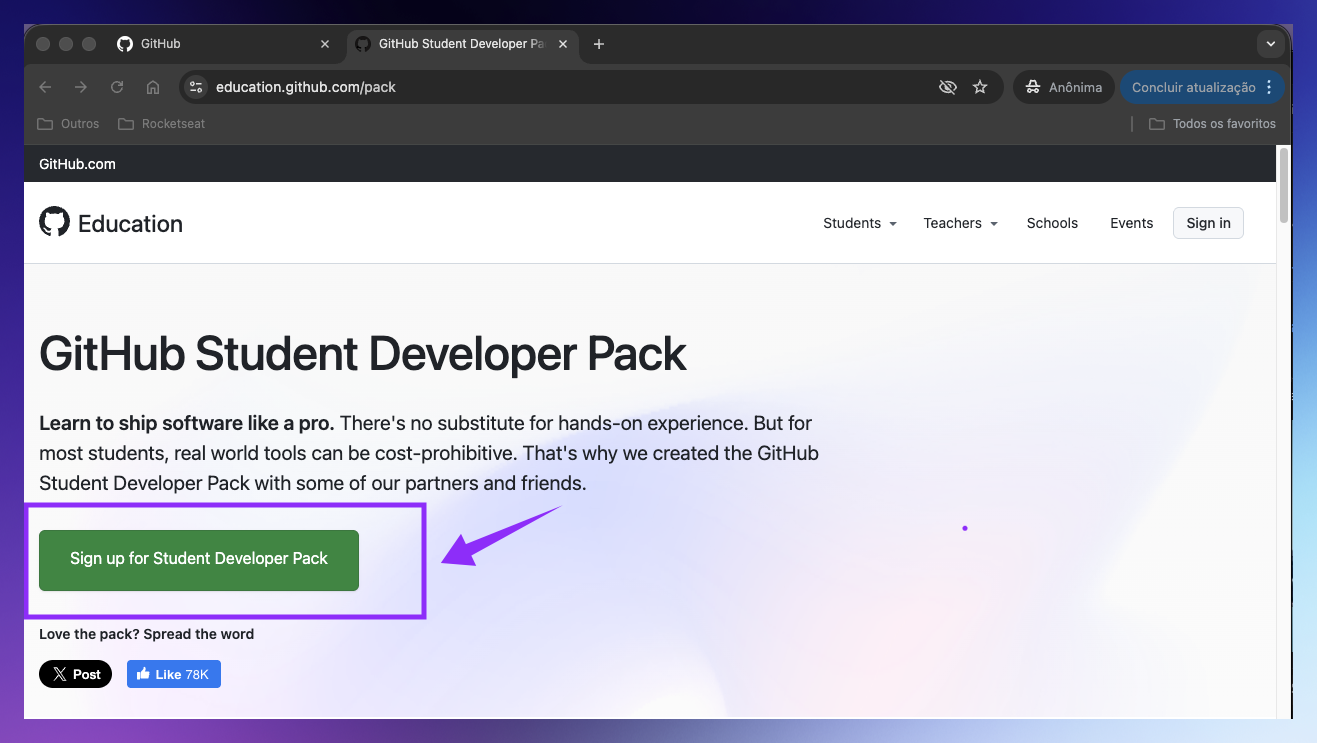Screen dimensions: 1317x743
Task: Click the page vertical scrollbar thumb
Action: 1284,186
